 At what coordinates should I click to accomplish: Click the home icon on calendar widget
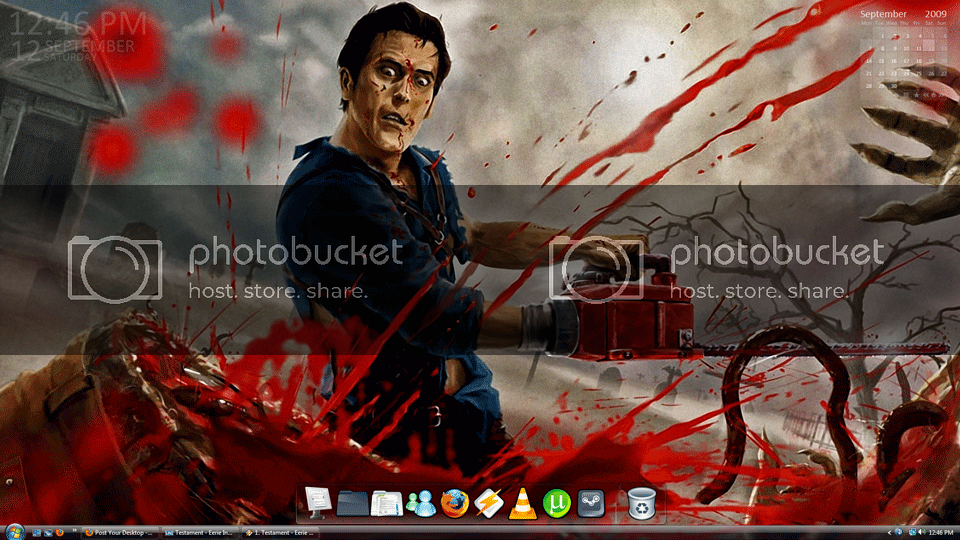[934, 95]
